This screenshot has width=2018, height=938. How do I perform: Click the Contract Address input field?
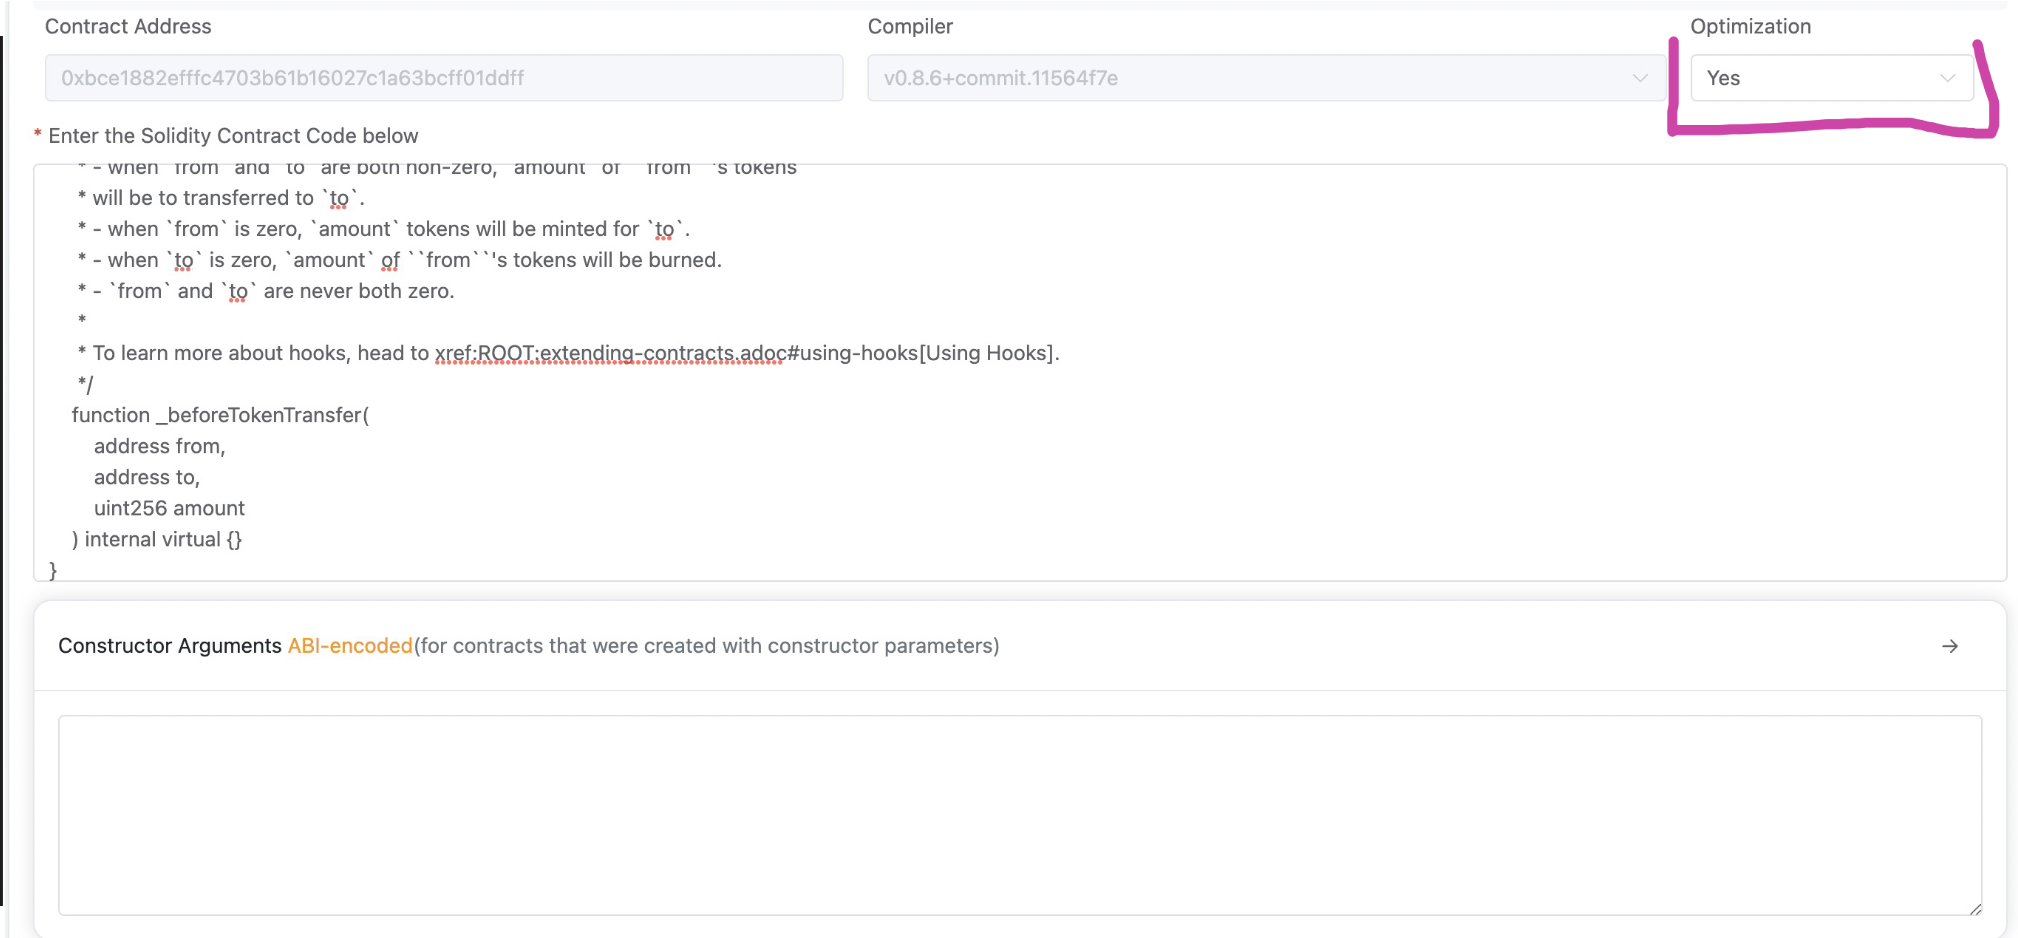(x=443, y=78)
